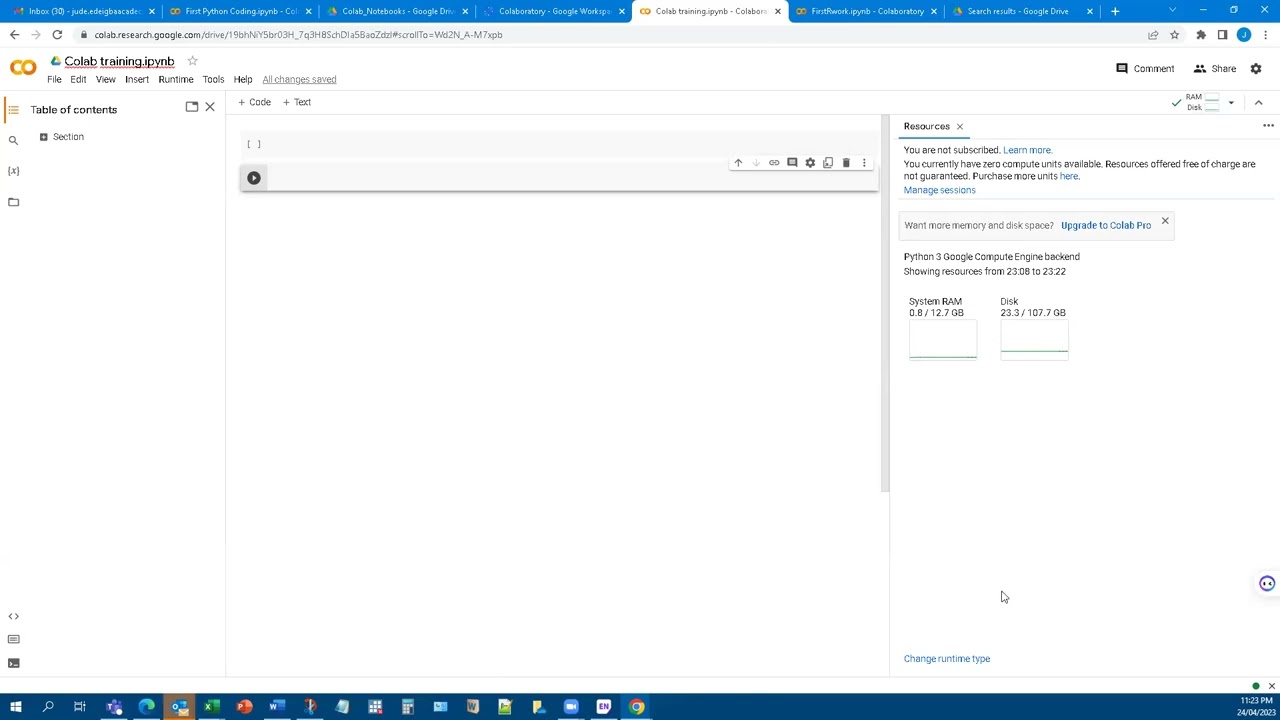
Task: Open Find and replace in the sidebar
Action: [x=13, y=141]
